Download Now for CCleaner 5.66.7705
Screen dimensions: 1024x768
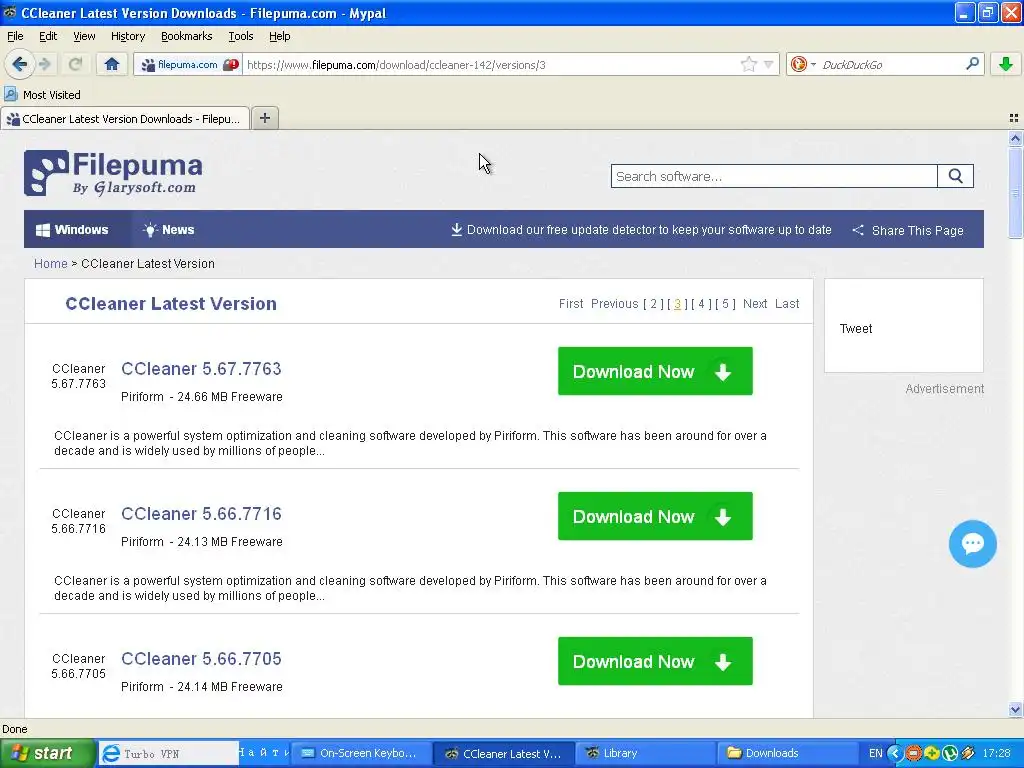(x=655, y=661)
